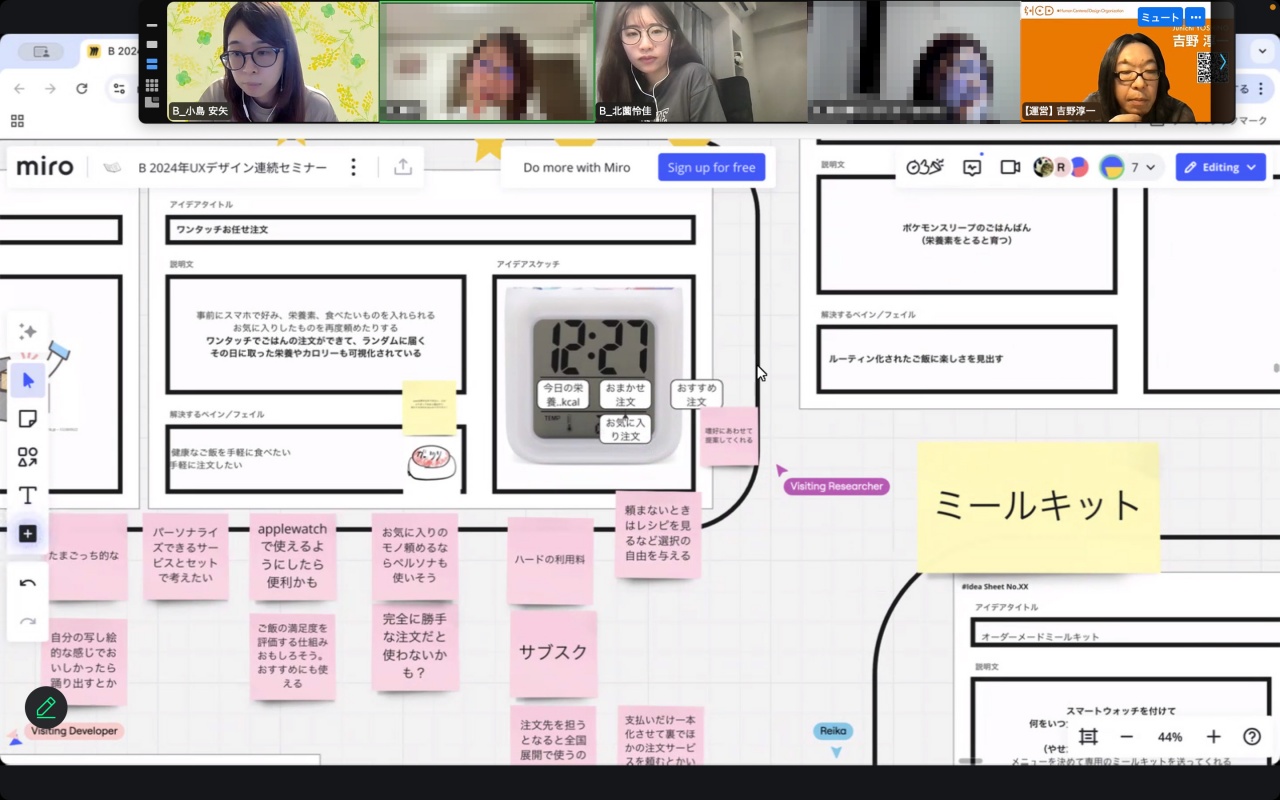
Task: Click the green pen annotation button
Action: 46,708
